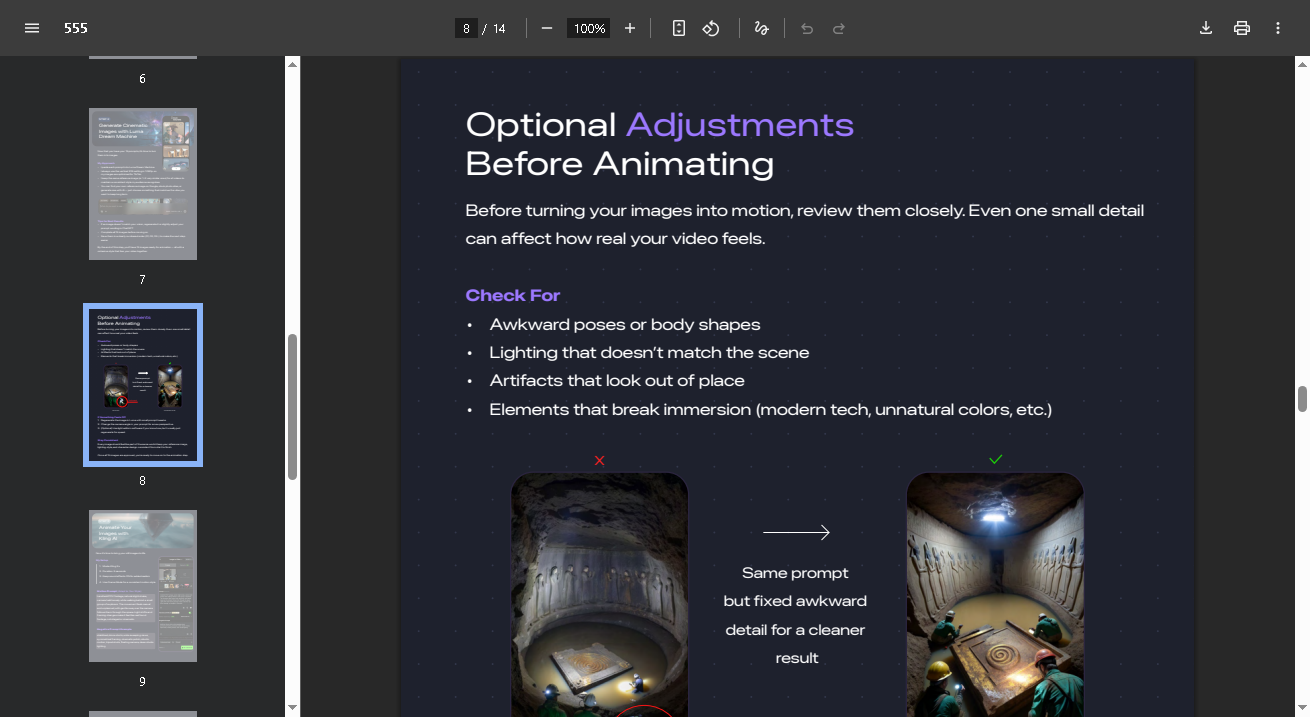This screenshot has width=1310, height=717.
Task: Click the zoom out minus icon
Action: tap(547, 28)
